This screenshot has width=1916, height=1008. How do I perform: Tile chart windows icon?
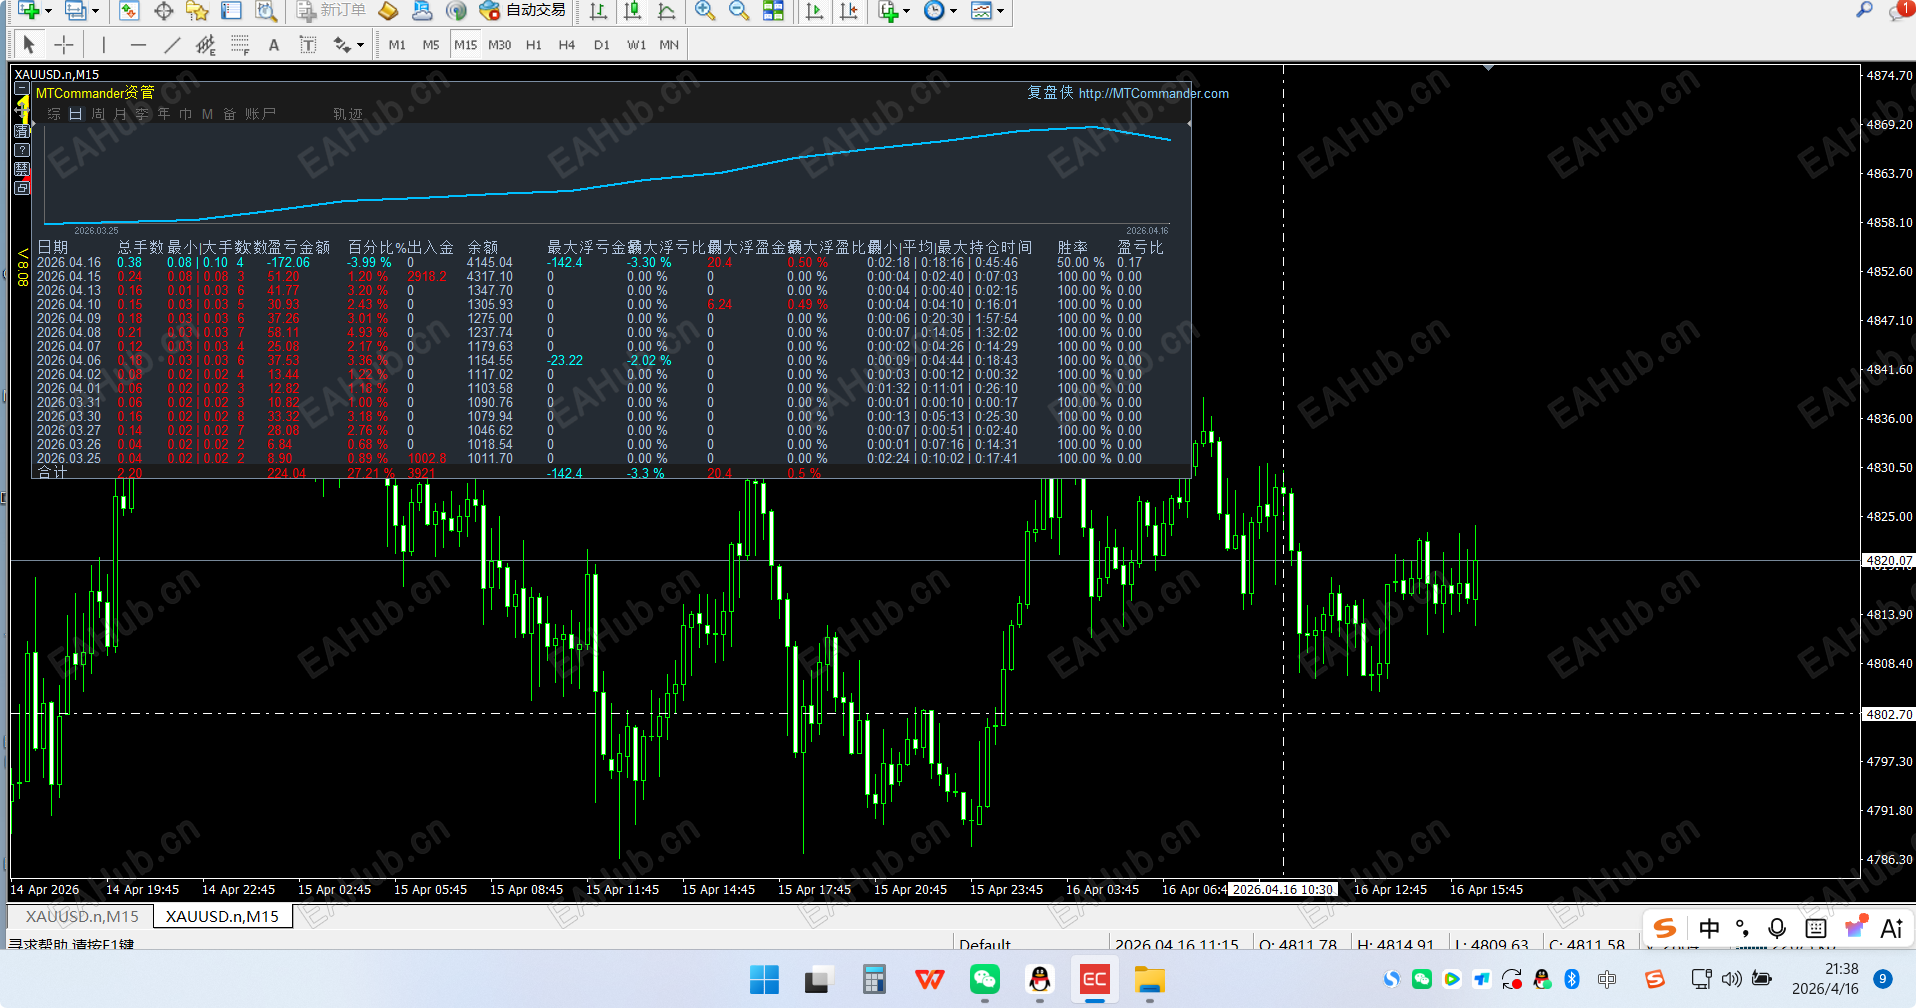point(773,10)
